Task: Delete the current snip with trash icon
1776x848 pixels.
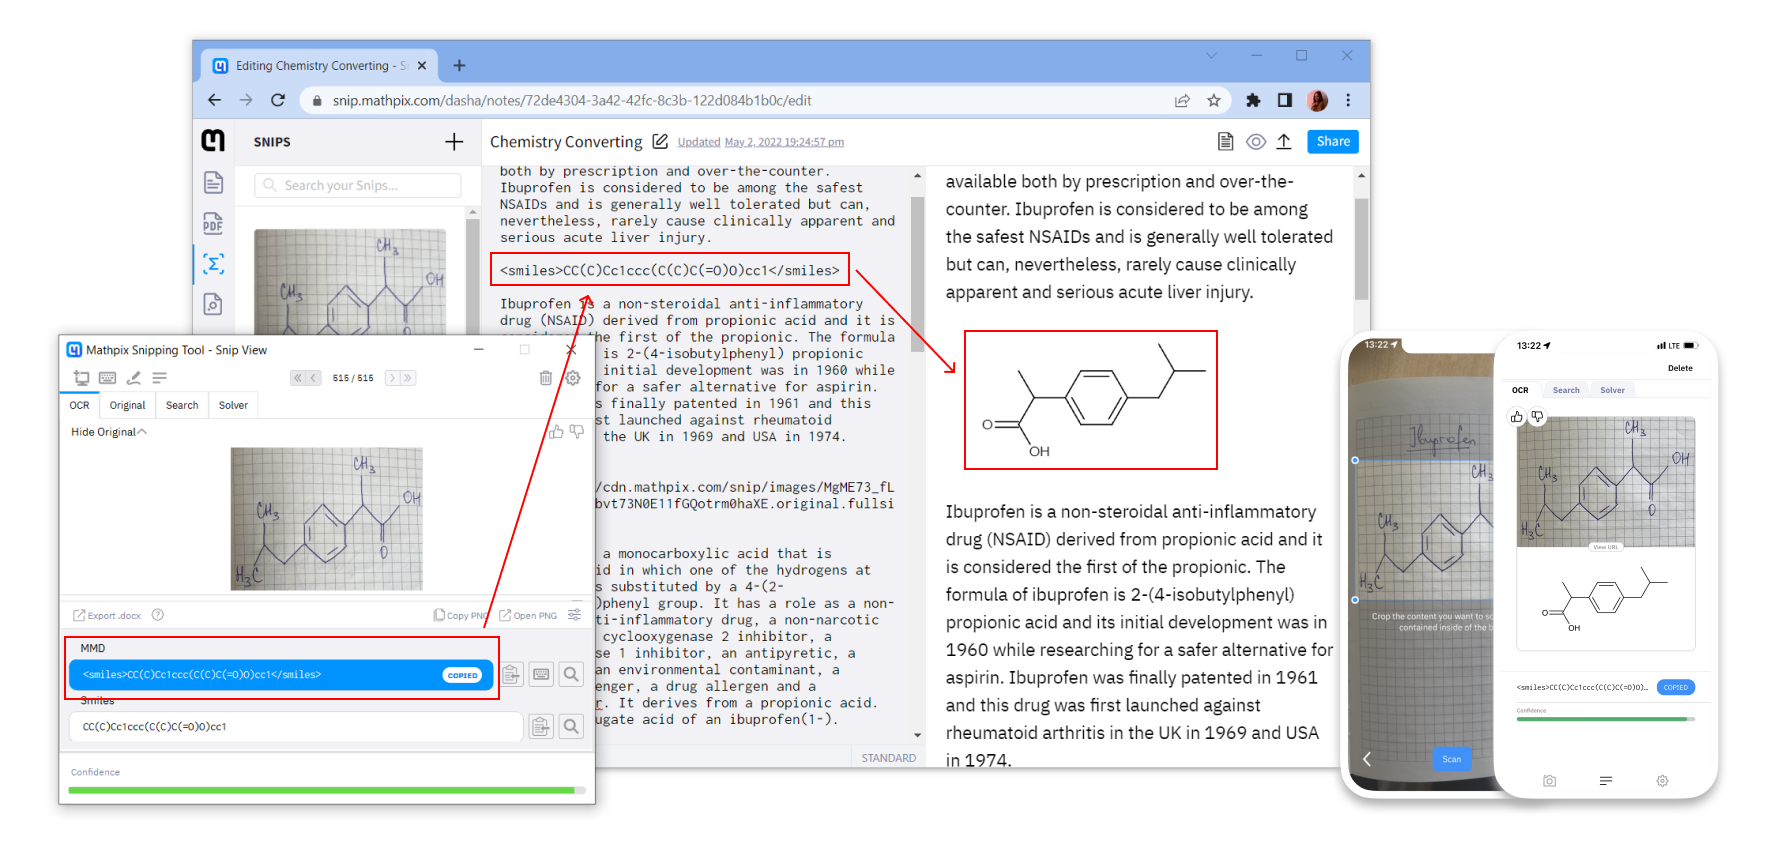Action: point(546,378)
